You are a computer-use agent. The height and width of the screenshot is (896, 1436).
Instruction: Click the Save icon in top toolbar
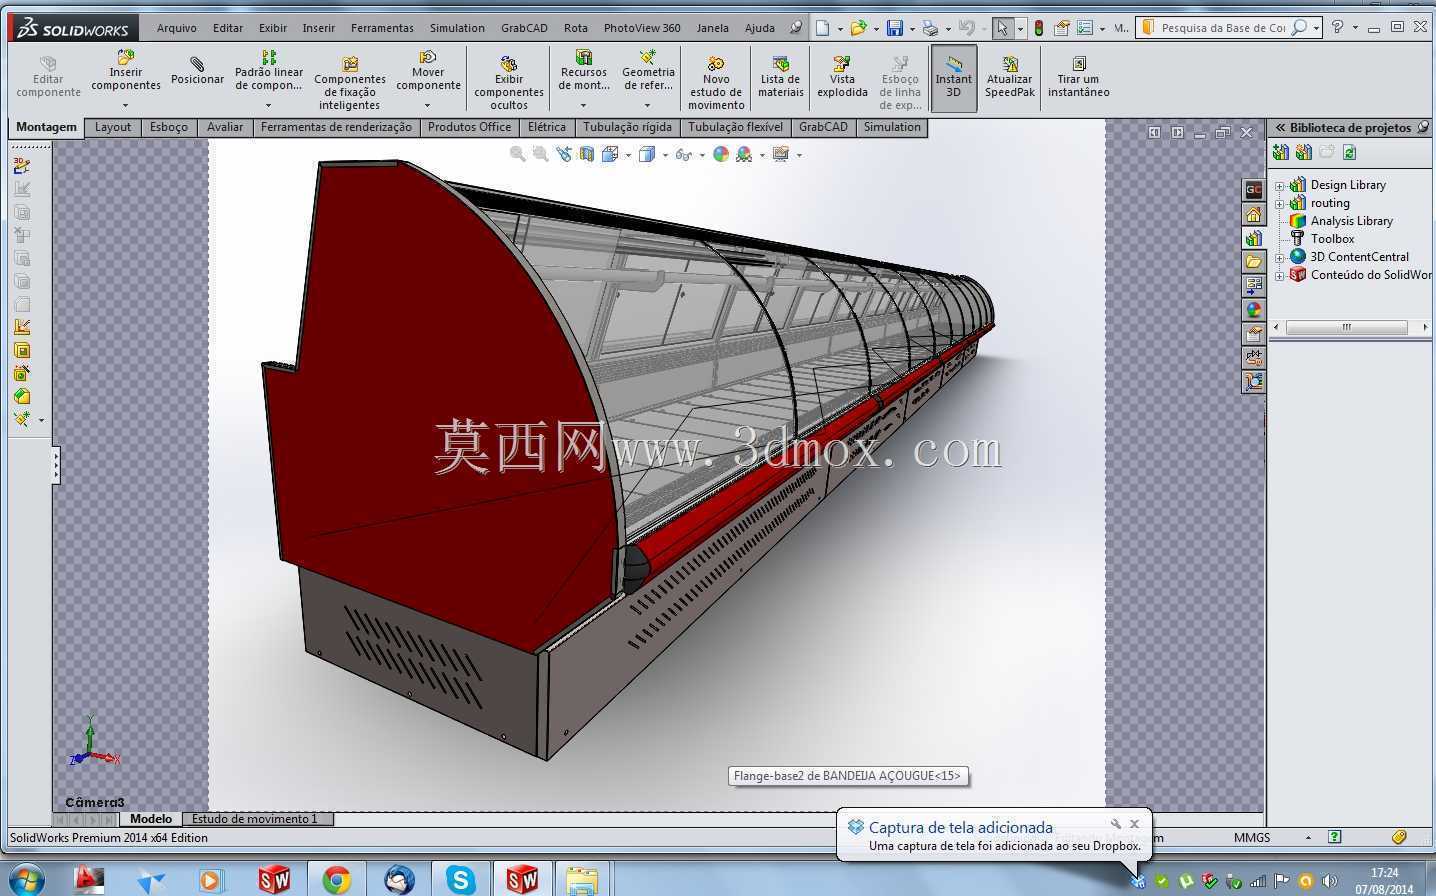point(895,28)
